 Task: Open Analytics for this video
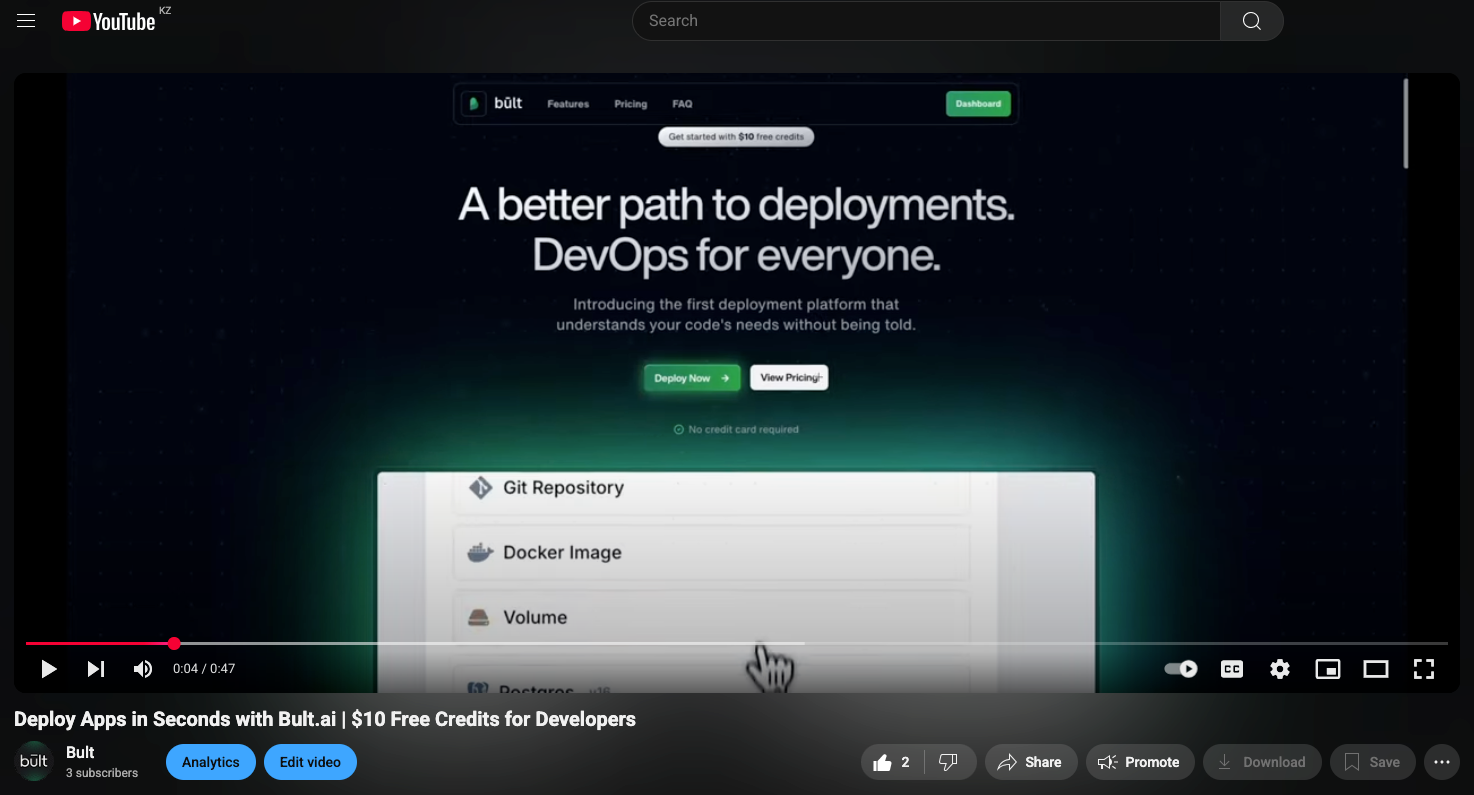210,761
